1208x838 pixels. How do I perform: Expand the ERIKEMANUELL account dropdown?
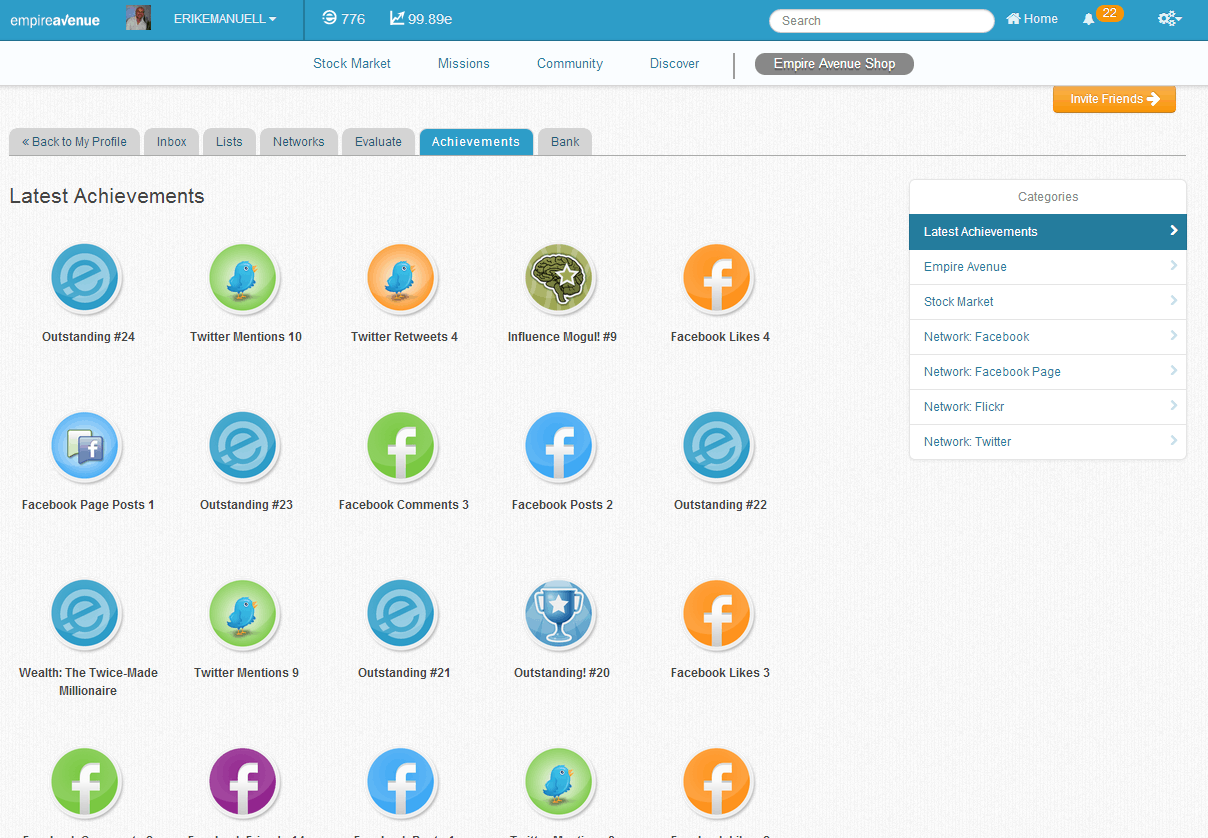tap(225, 19)
